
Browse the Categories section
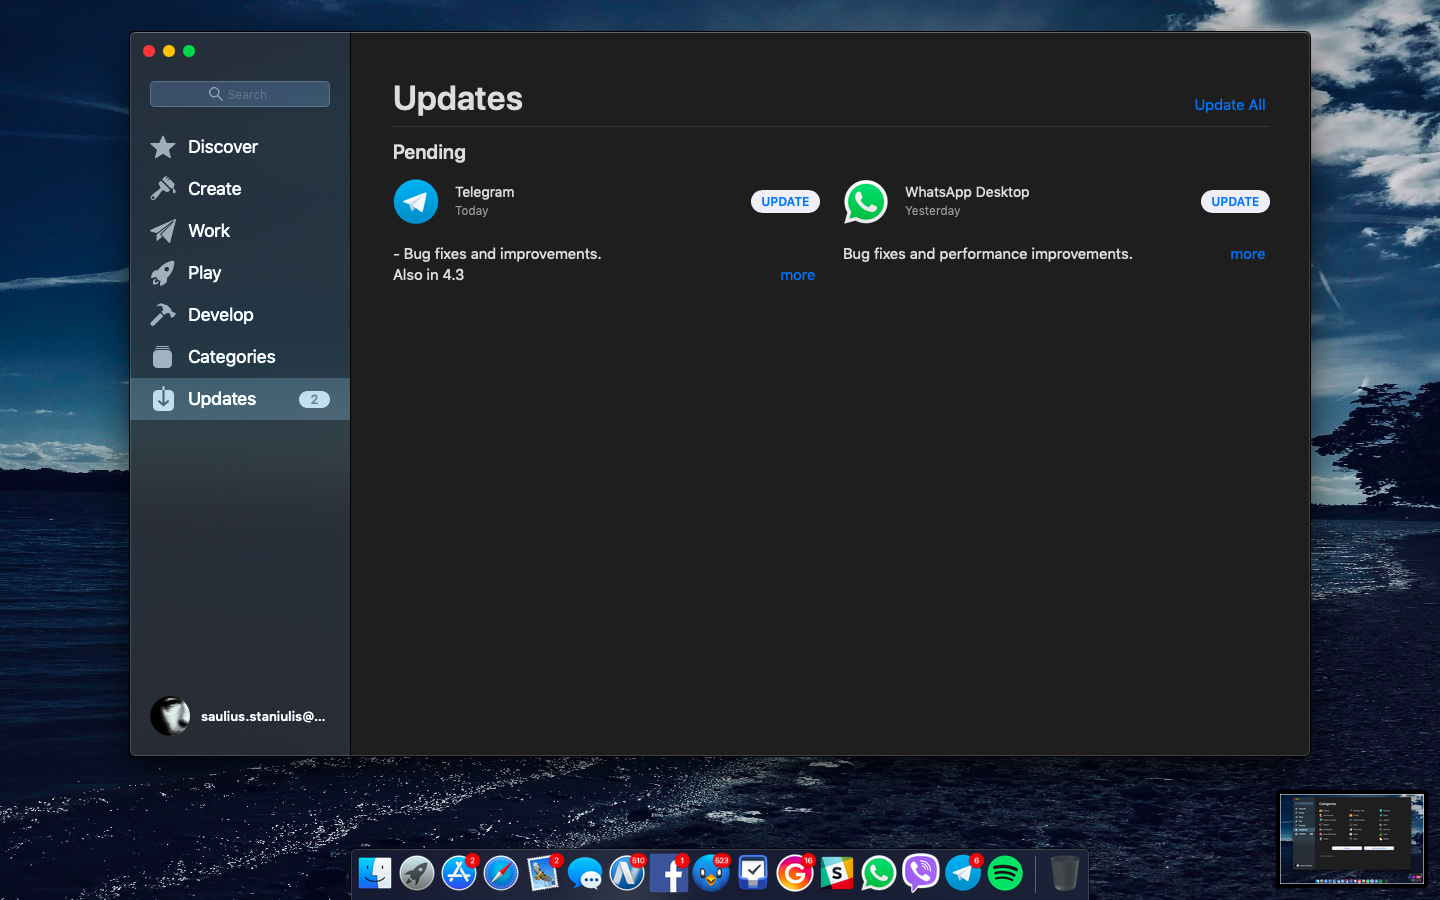point(231,357)
